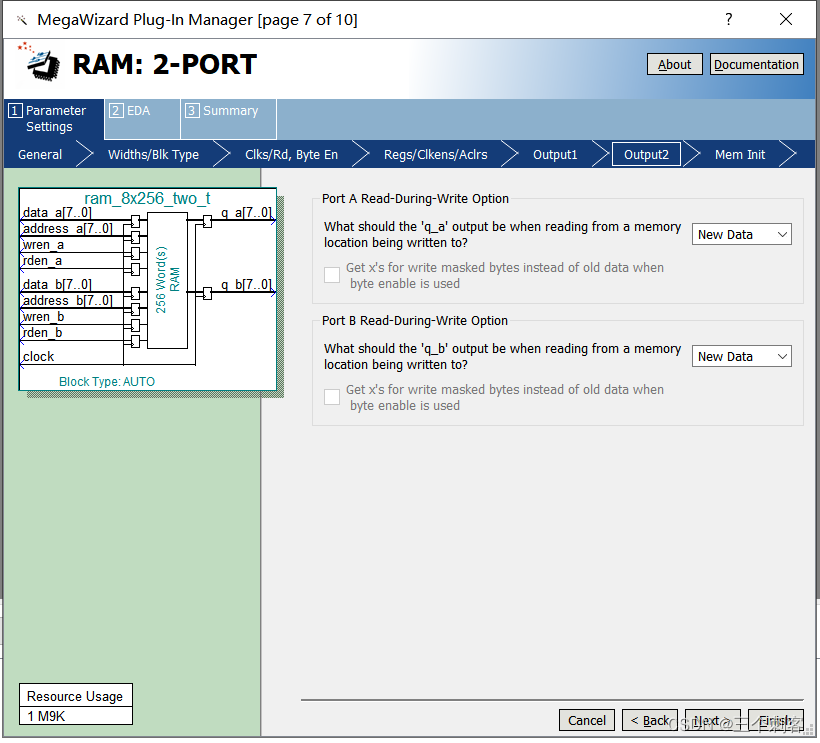The width and height of the screenshot is (820, 743).
Task: Click the About button
Action: pos(674,64)
